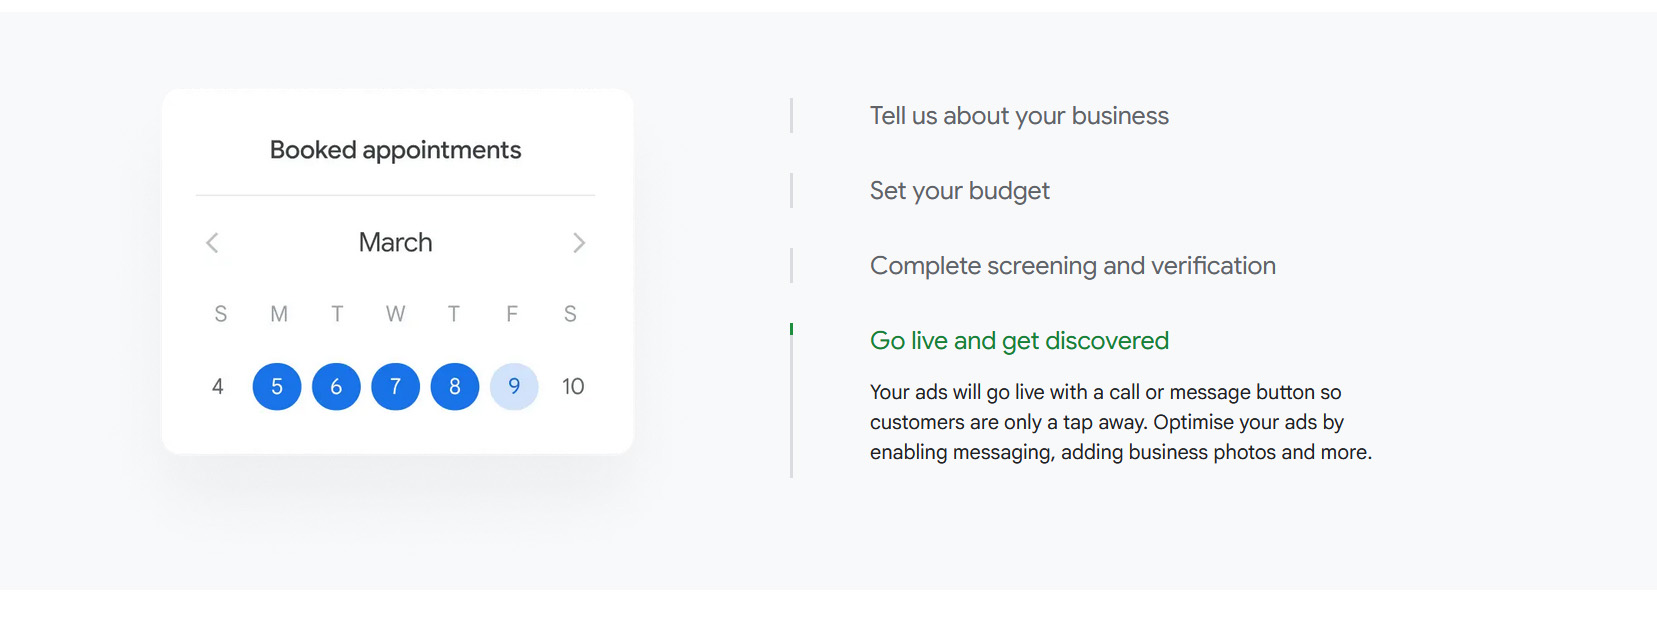Expand 'Complete screening and verification' step

[x=1072, y=266]
